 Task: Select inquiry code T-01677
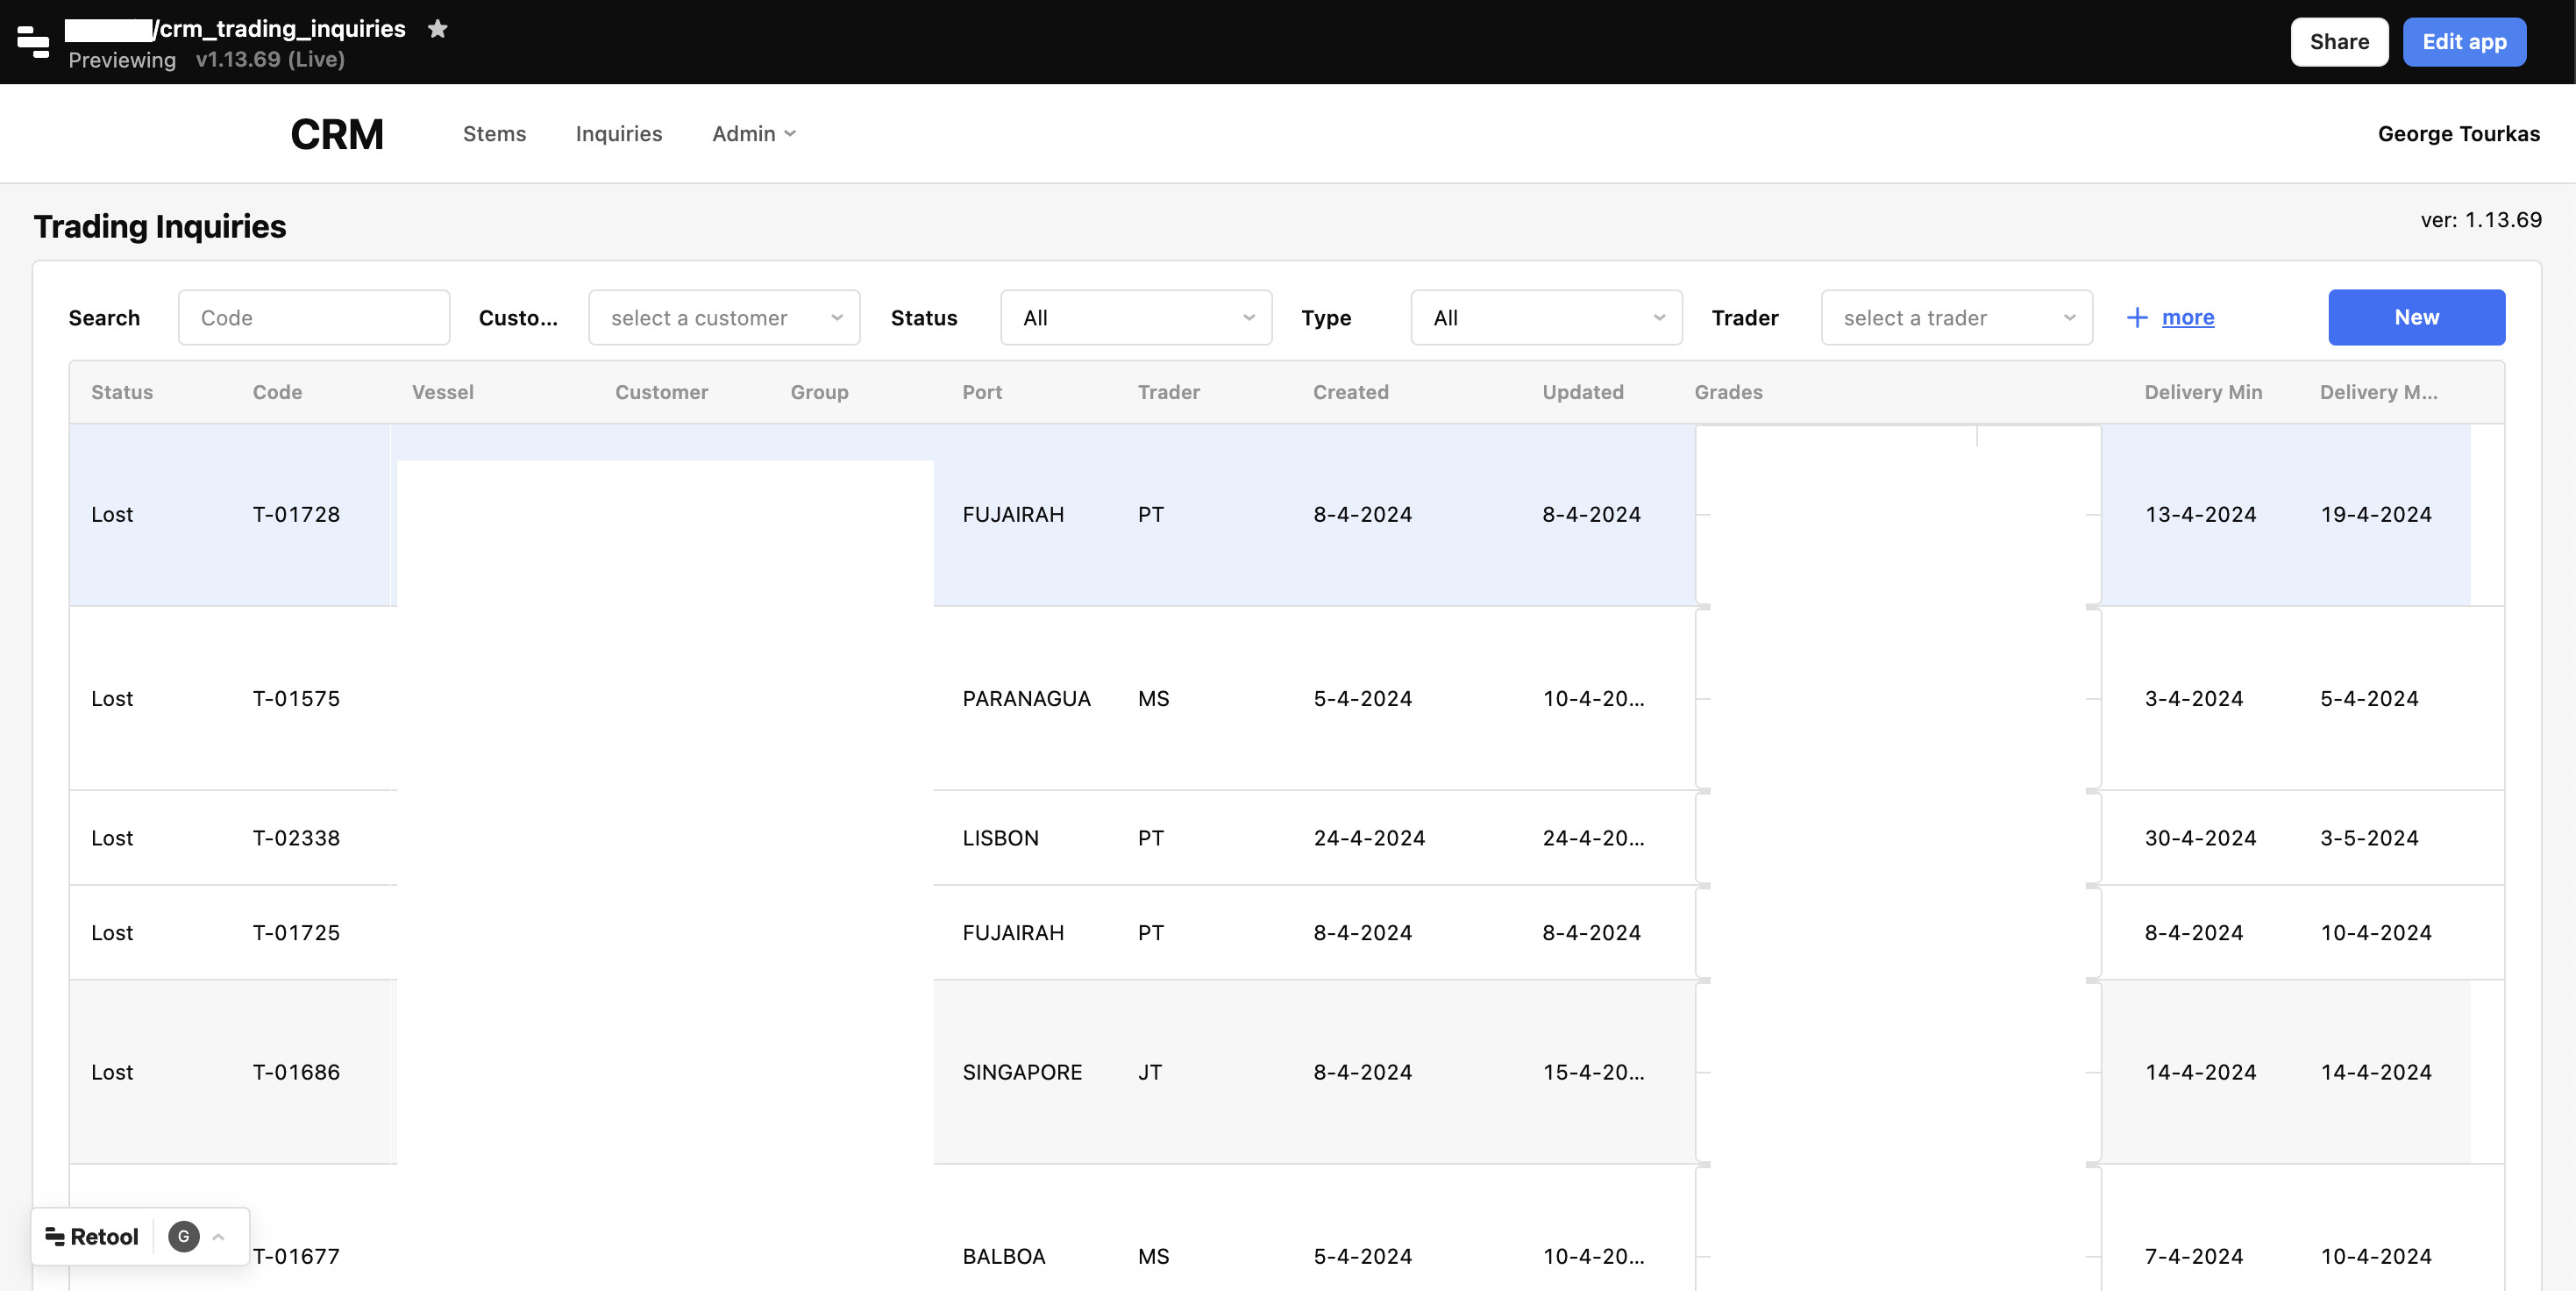click(296, 1257)
